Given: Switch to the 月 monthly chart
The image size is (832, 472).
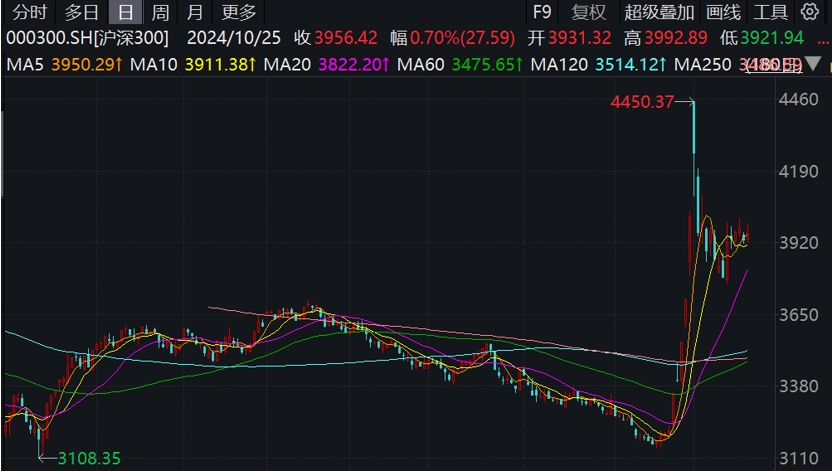Looking at the screenshot, I should point(195,12).
